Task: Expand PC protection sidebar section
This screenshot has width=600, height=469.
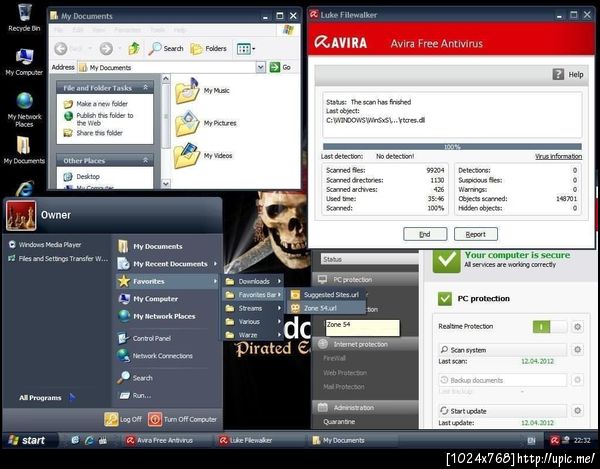Action: 365,280
